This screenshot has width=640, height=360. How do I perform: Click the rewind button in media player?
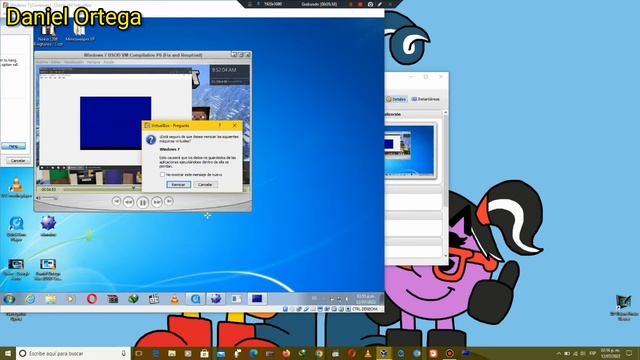(x=129, y=202)
